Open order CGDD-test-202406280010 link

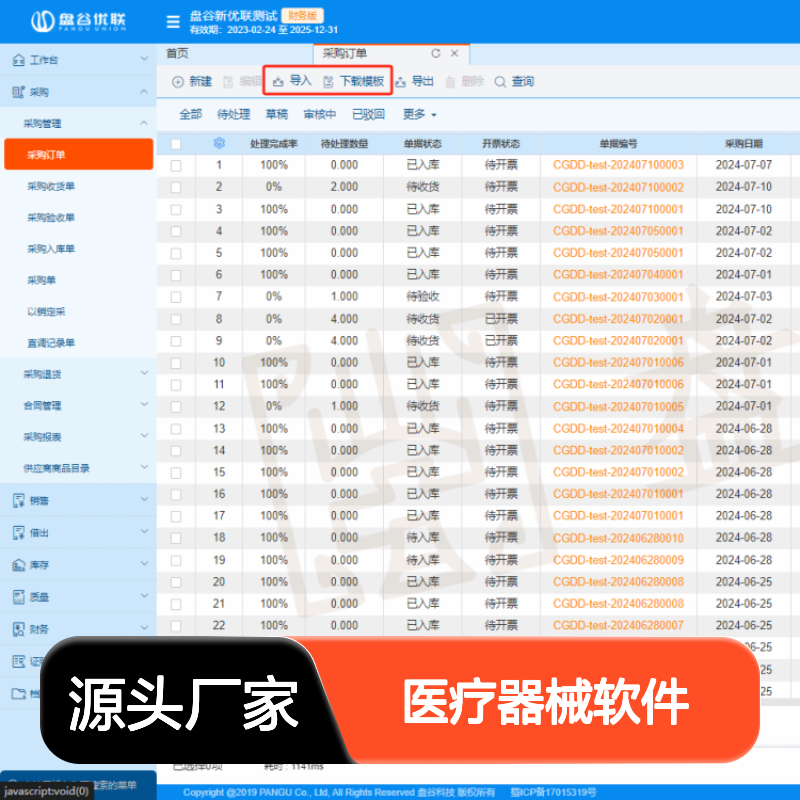tap(618, 538)
